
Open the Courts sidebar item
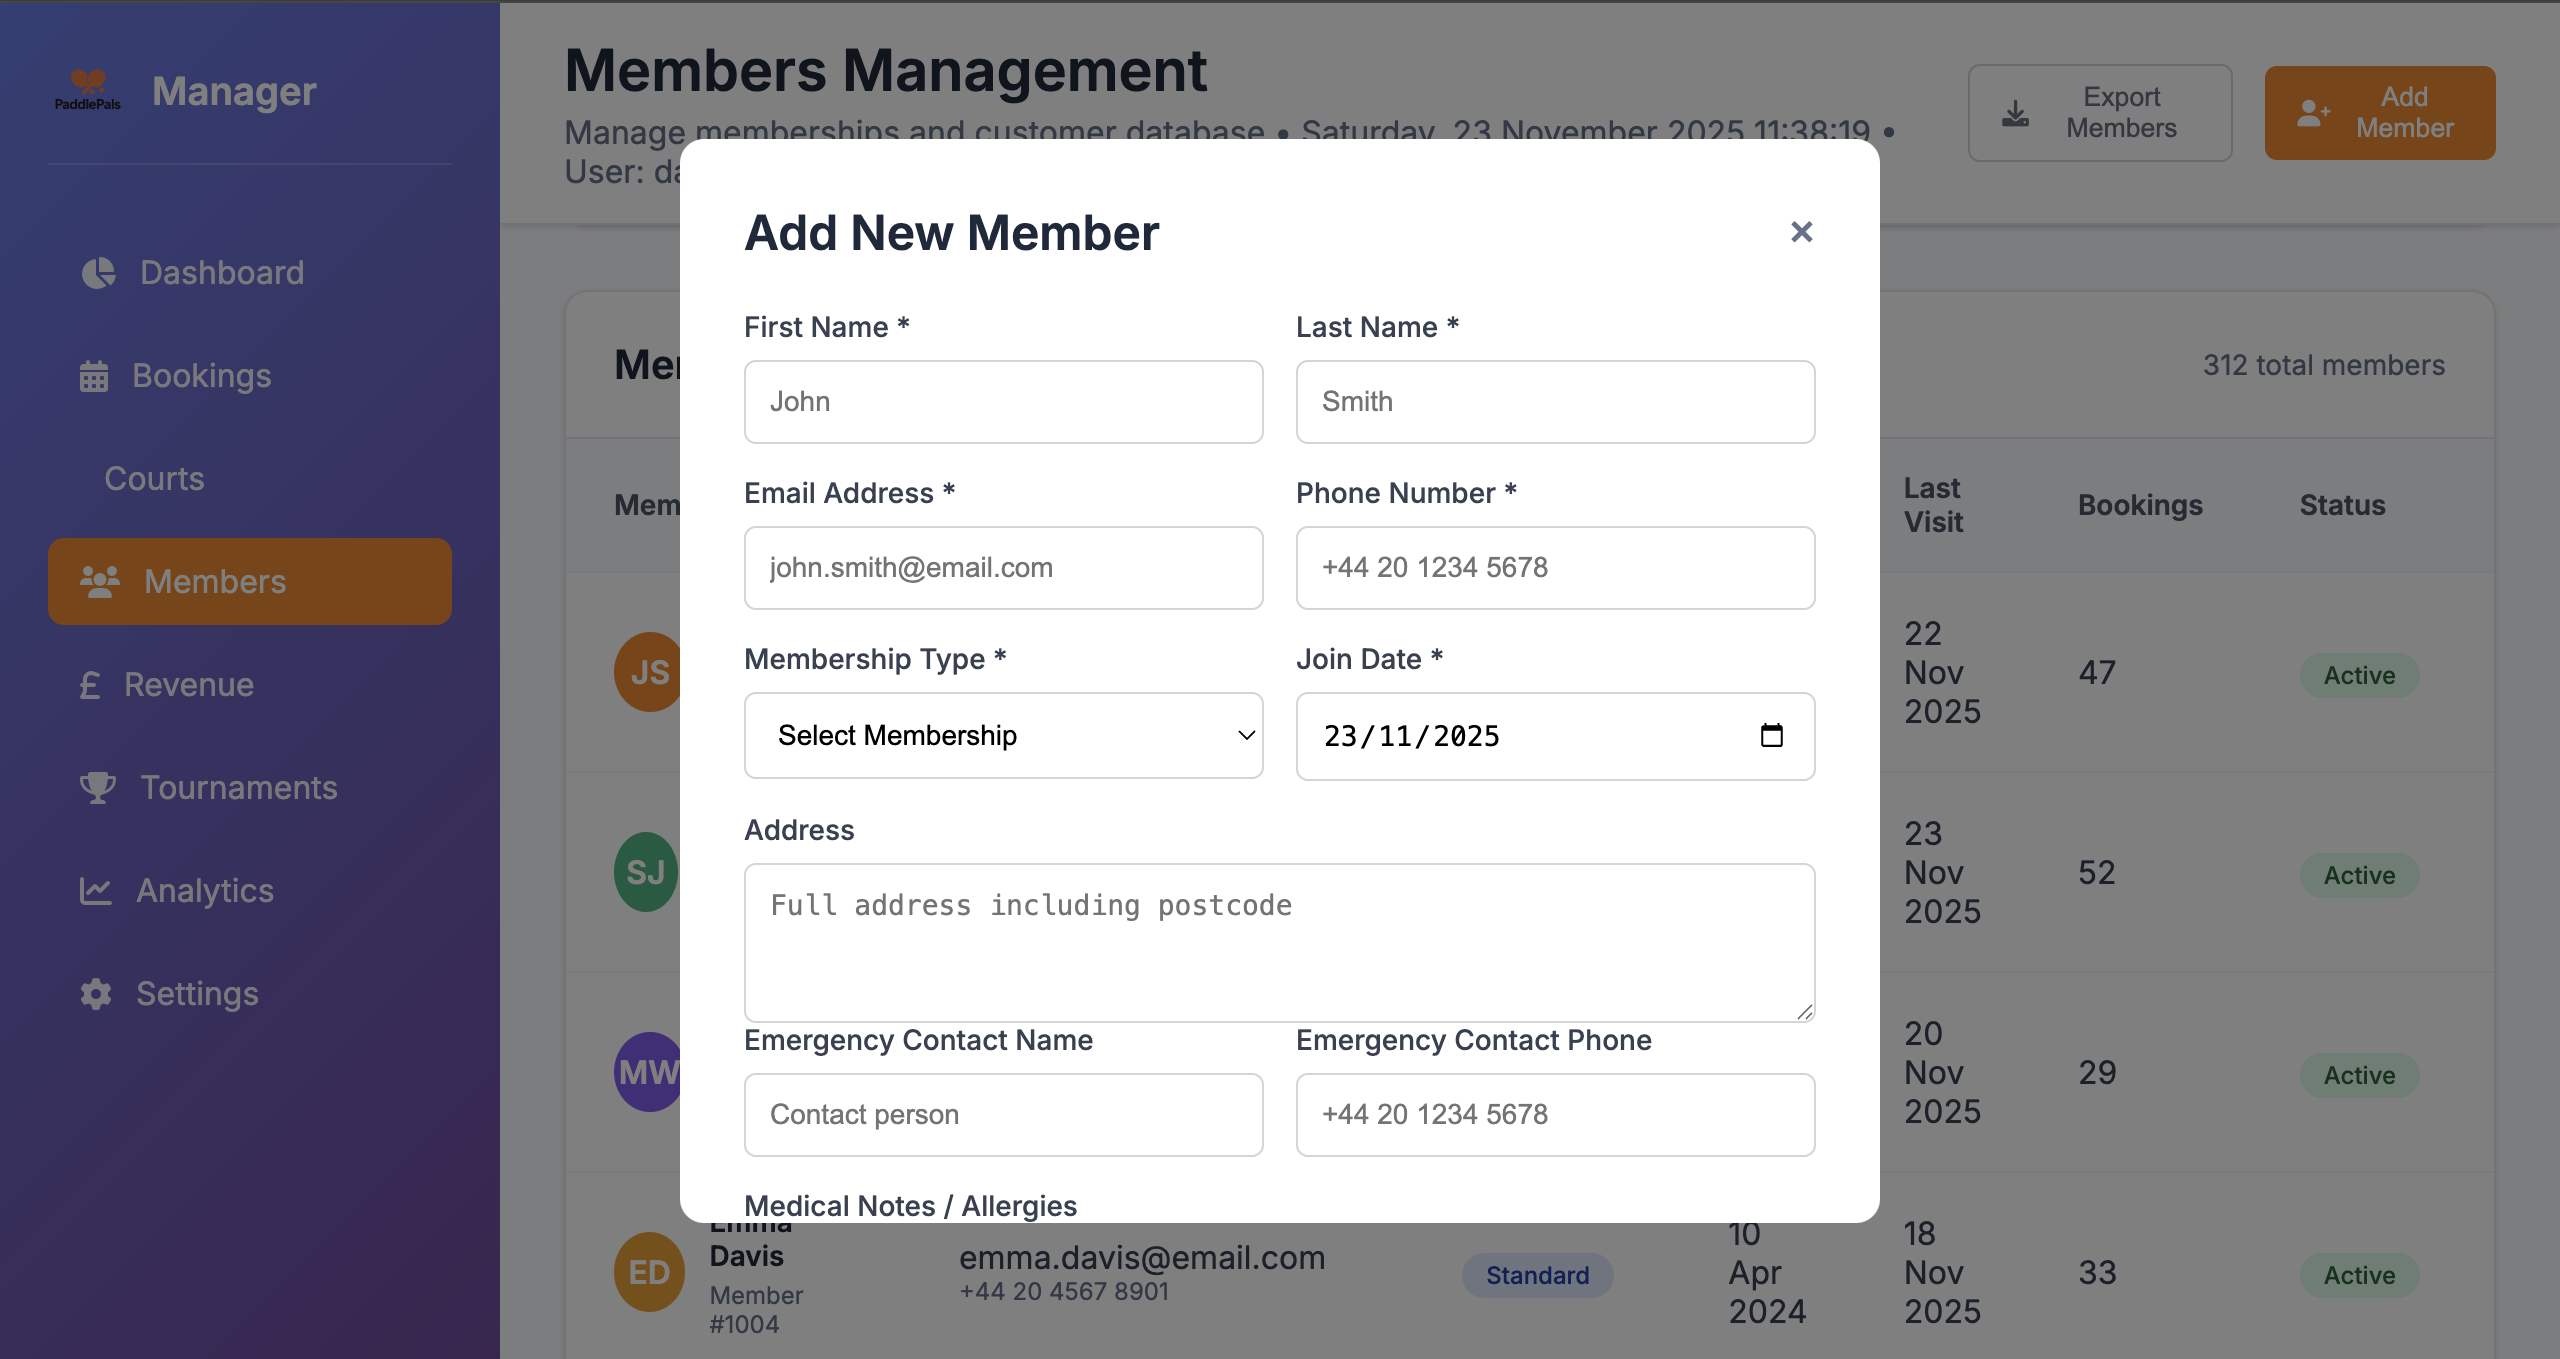[x=250, y=479]
